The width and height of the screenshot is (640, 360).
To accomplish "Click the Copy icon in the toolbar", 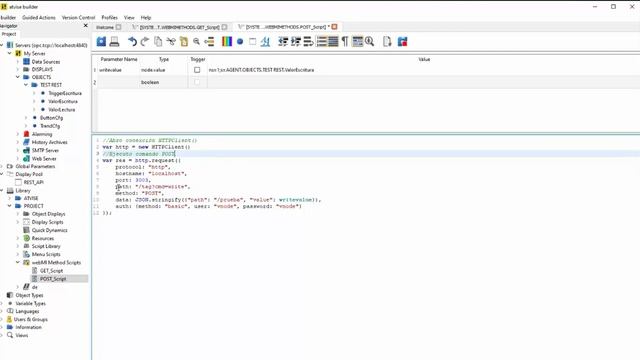I will [x=158, y=41].
